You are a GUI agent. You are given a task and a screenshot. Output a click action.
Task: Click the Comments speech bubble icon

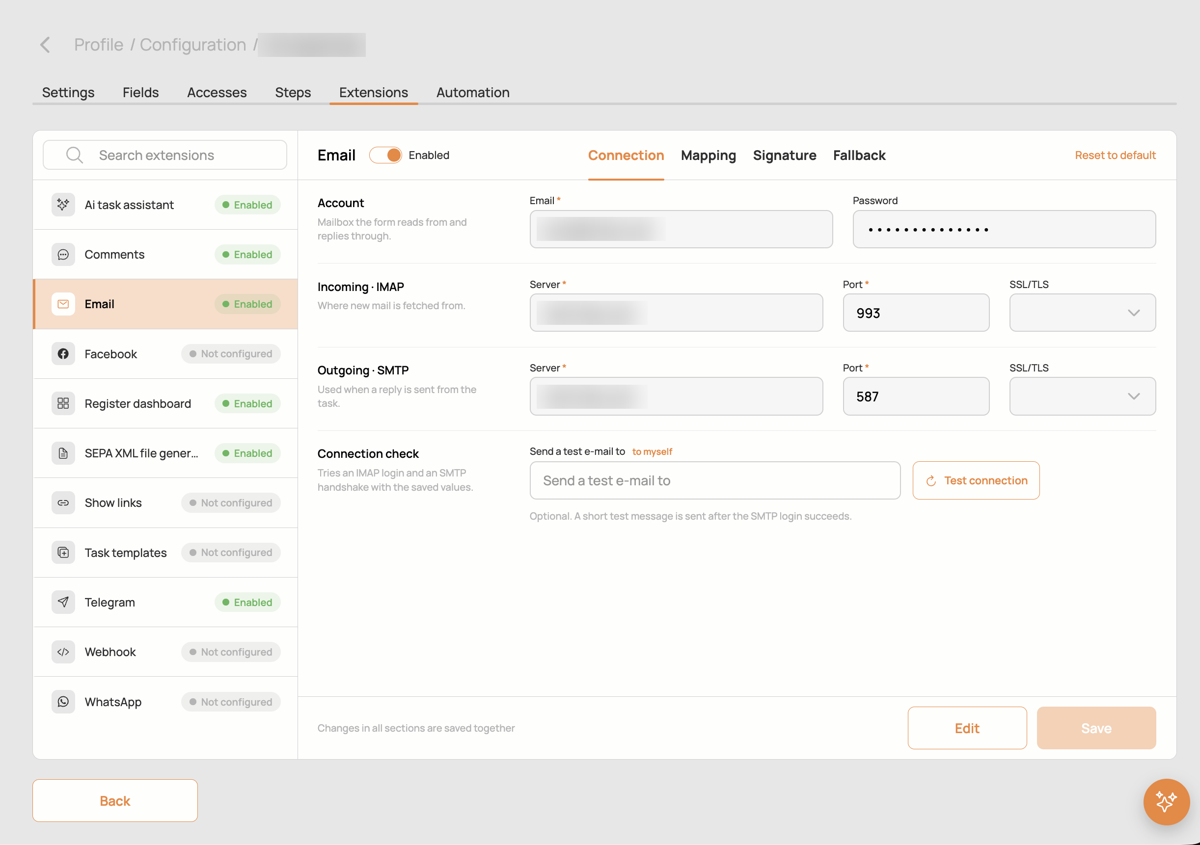tap(63, 255)
